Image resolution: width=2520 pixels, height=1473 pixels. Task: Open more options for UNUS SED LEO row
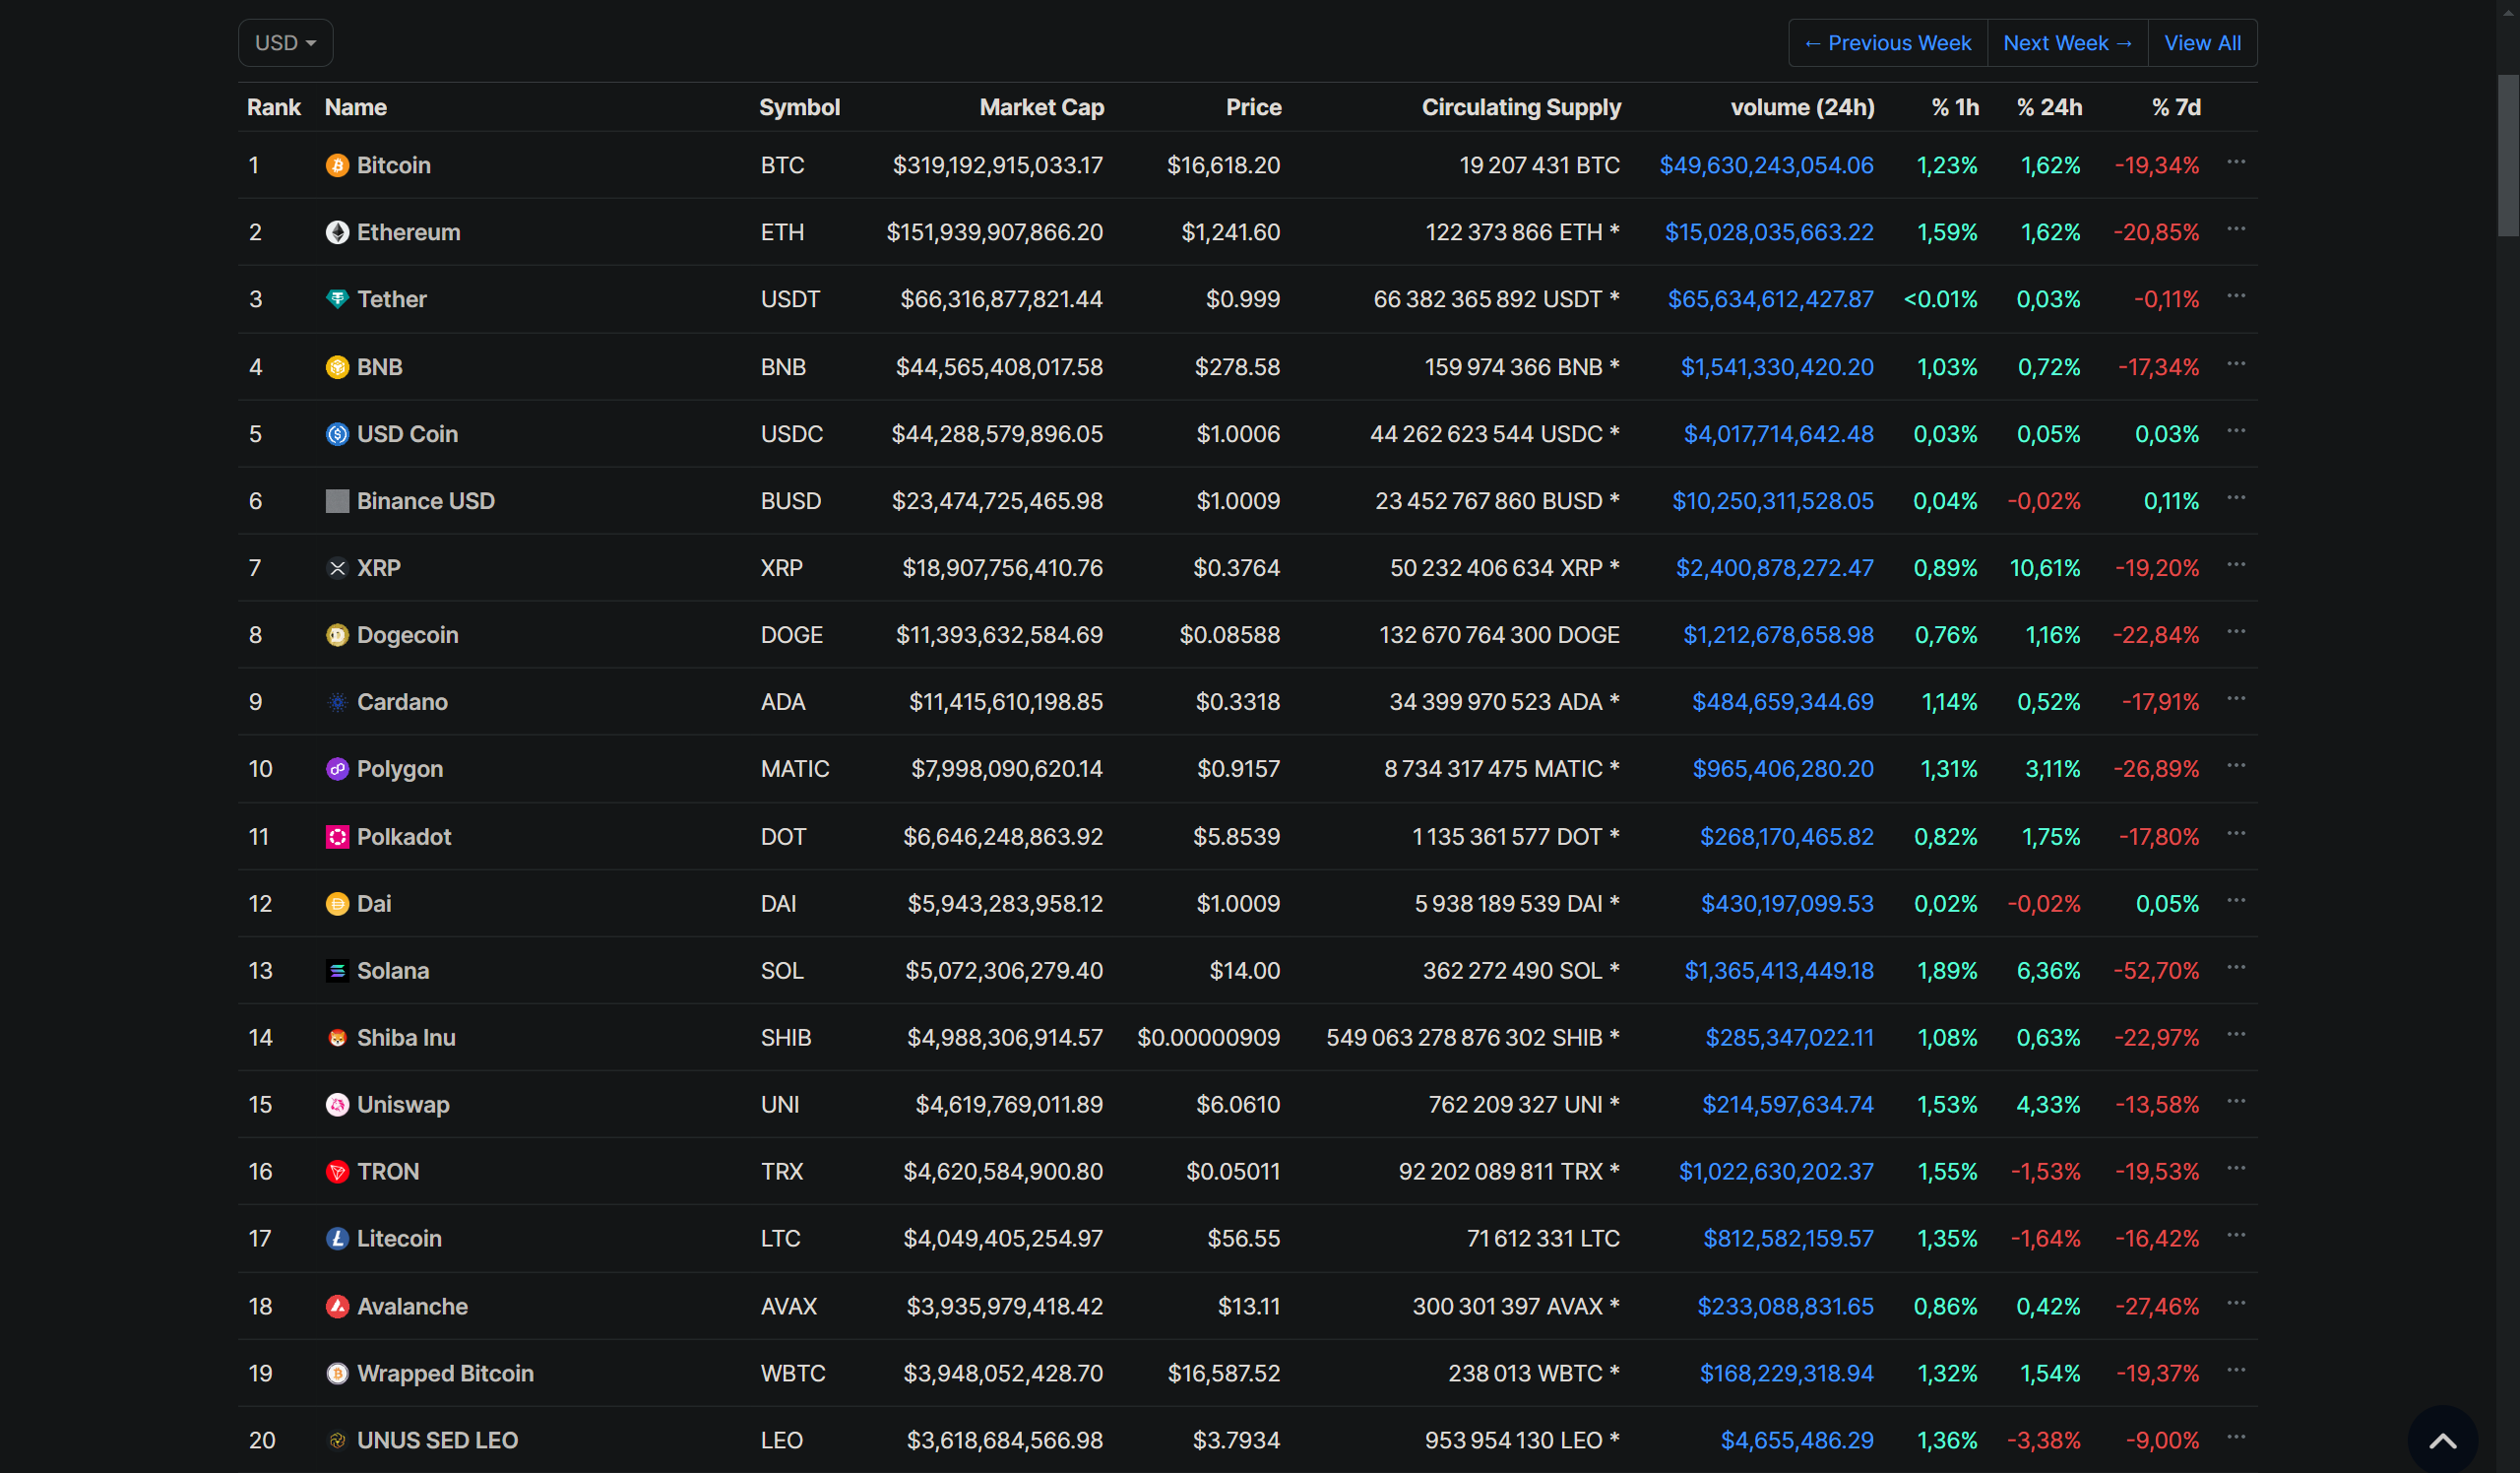(2236, 1437)
